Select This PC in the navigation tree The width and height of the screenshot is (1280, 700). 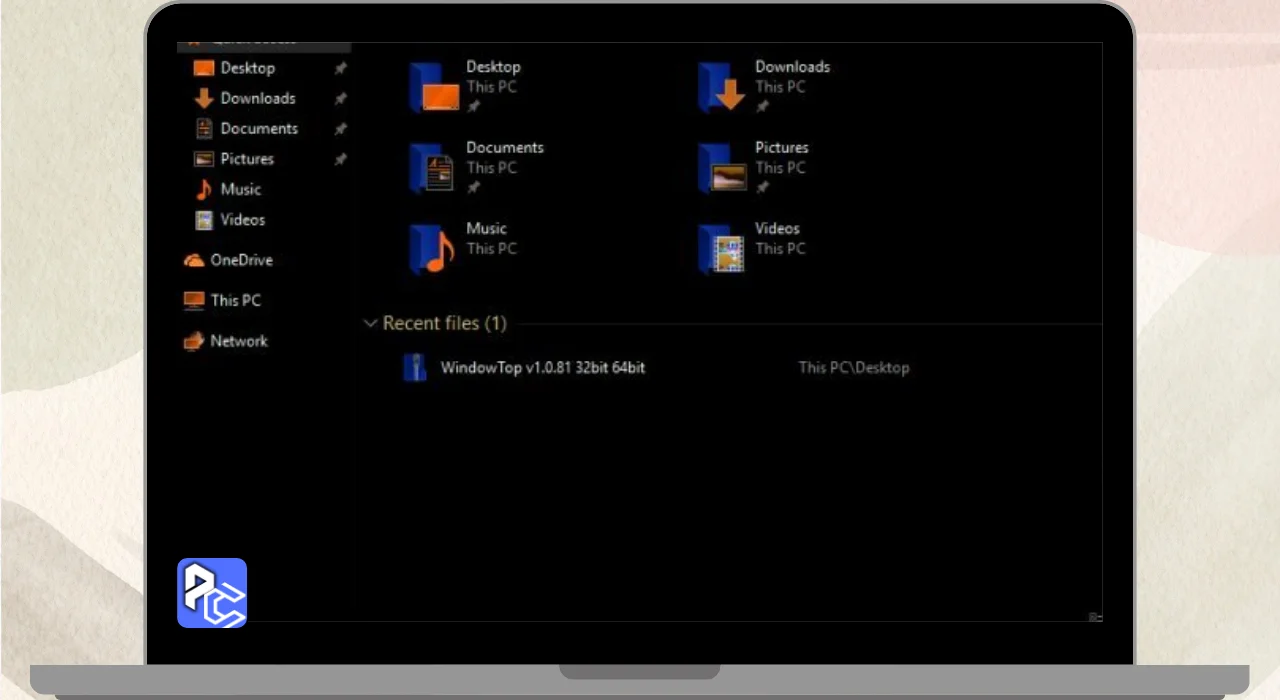(x=235, y=300)
